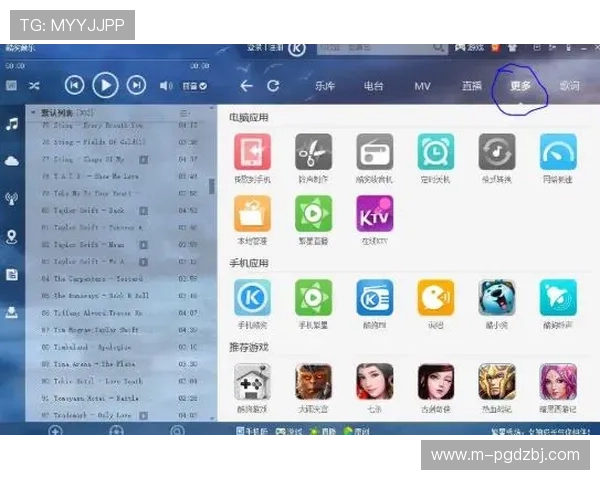Open the ringtone maker scissors app
The width and height of the screenshot is (600, 480).
[313, 153]
